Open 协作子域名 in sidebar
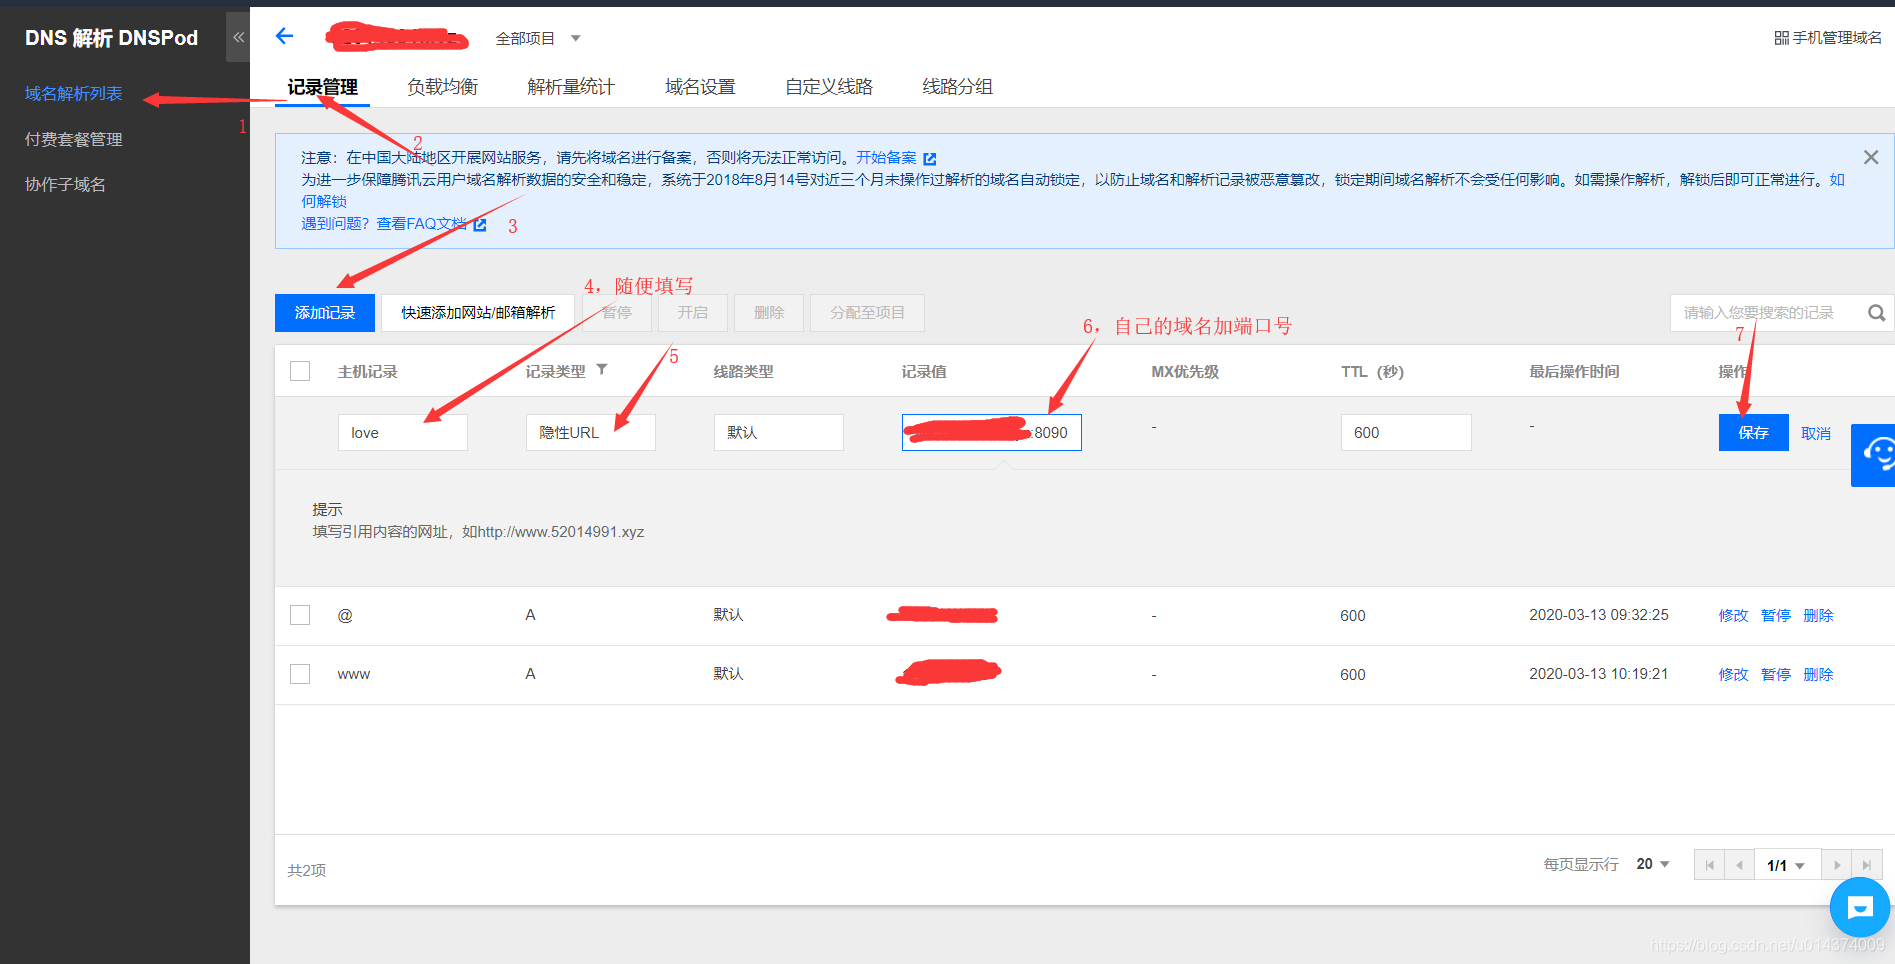Screen dimensions: 1895x964 click(x=65, y=185)
